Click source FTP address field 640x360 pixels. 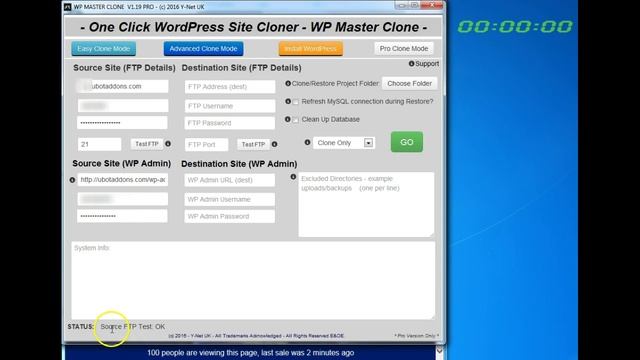(x=123, y=86)
